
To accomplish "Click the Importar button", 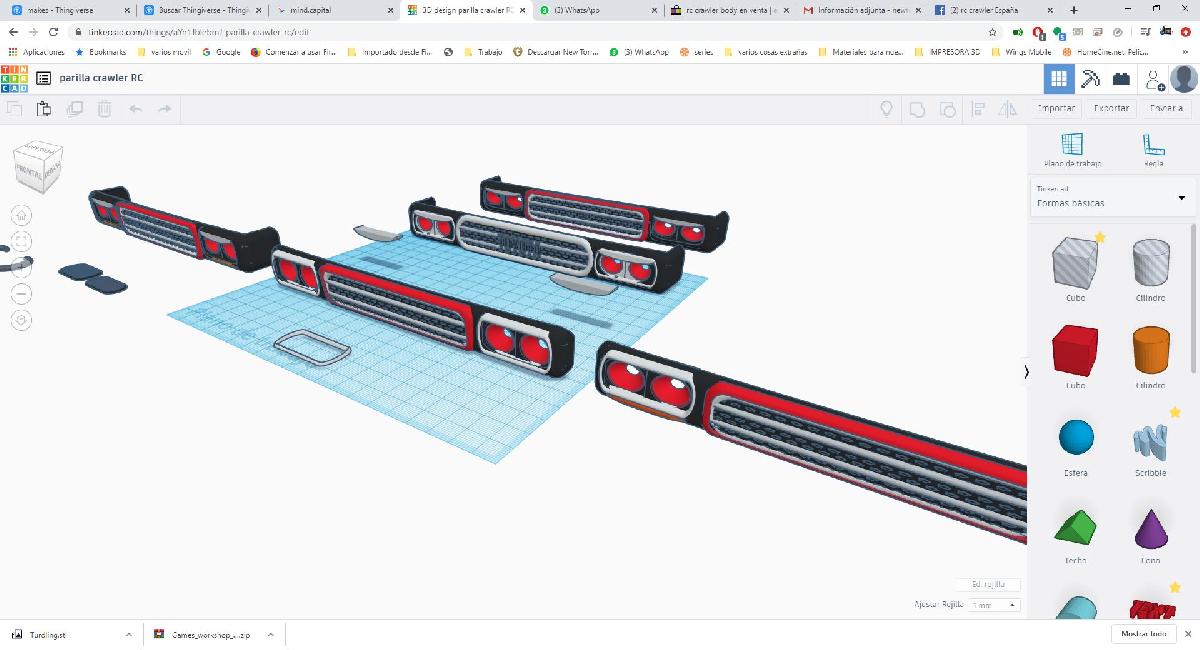I will coord(1056,108).
